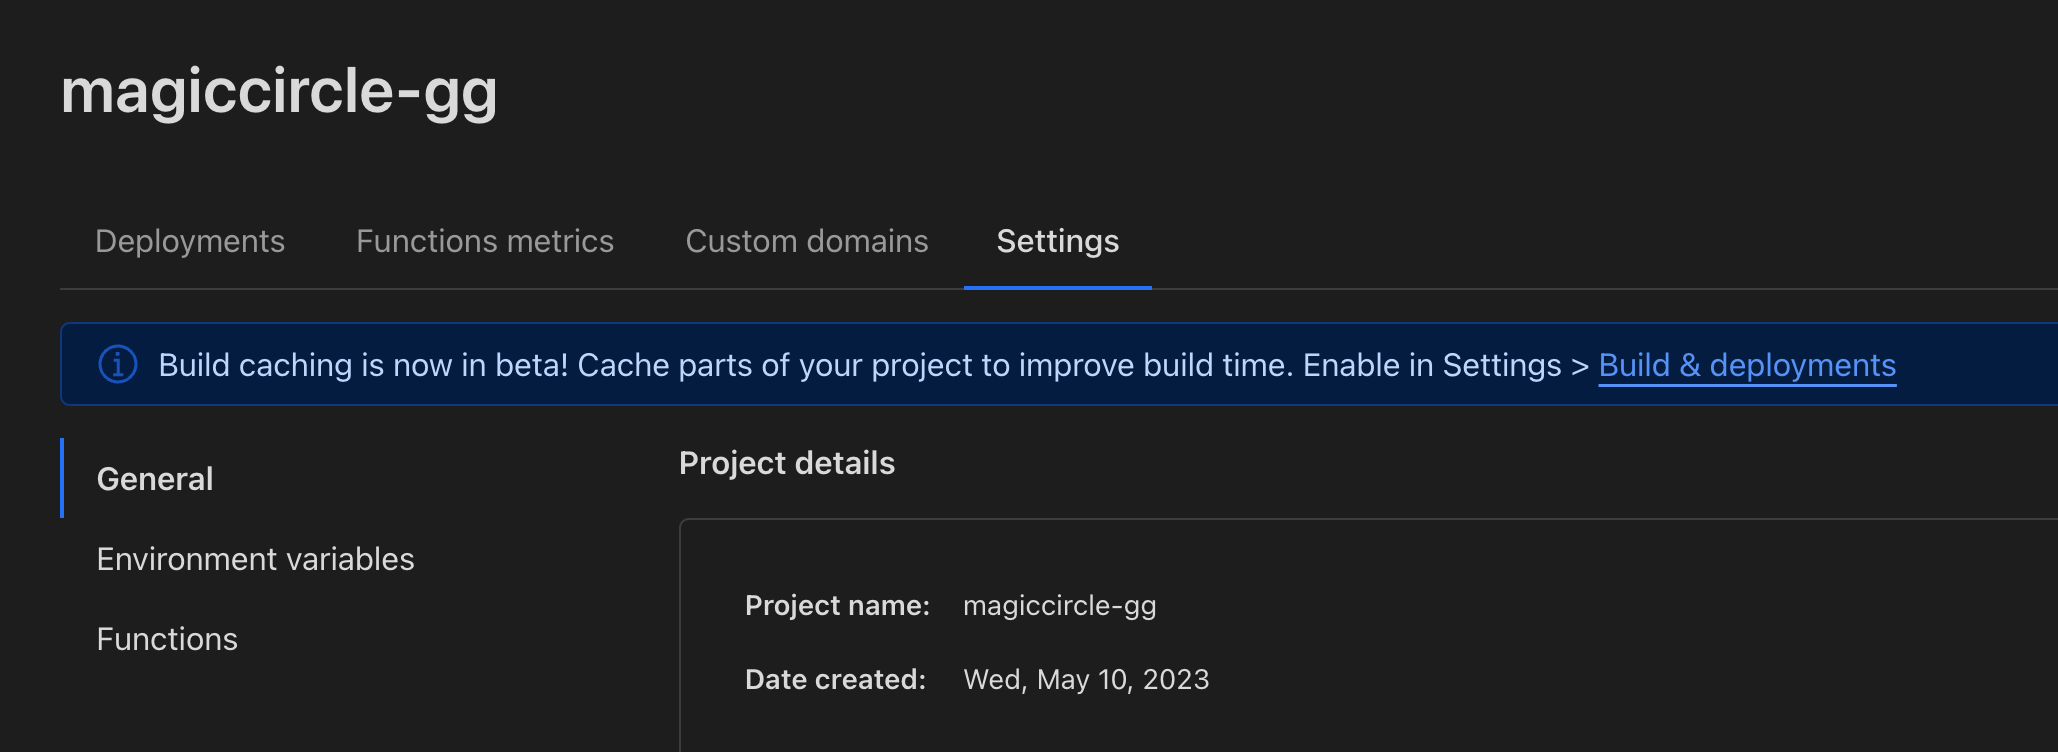Click the Project details heading
This screenshot has width=2058, height=752.
pyautogui.click(x=787, y=463)
